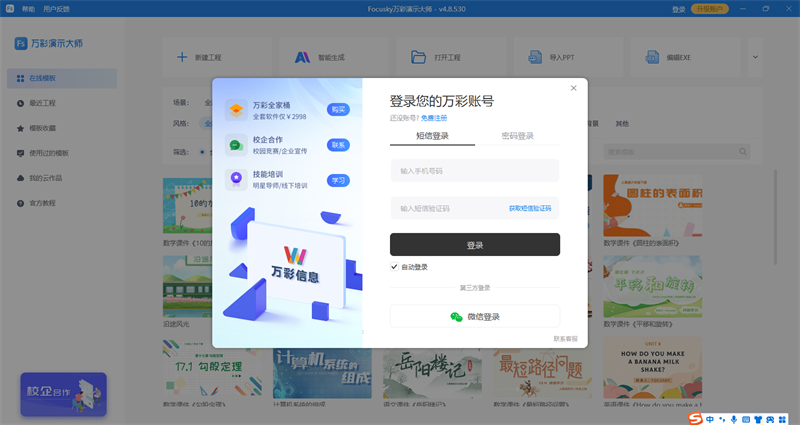Toggle the 自动登录 checkbox
The width and height of the screenshot is (800, 425).
394,267
